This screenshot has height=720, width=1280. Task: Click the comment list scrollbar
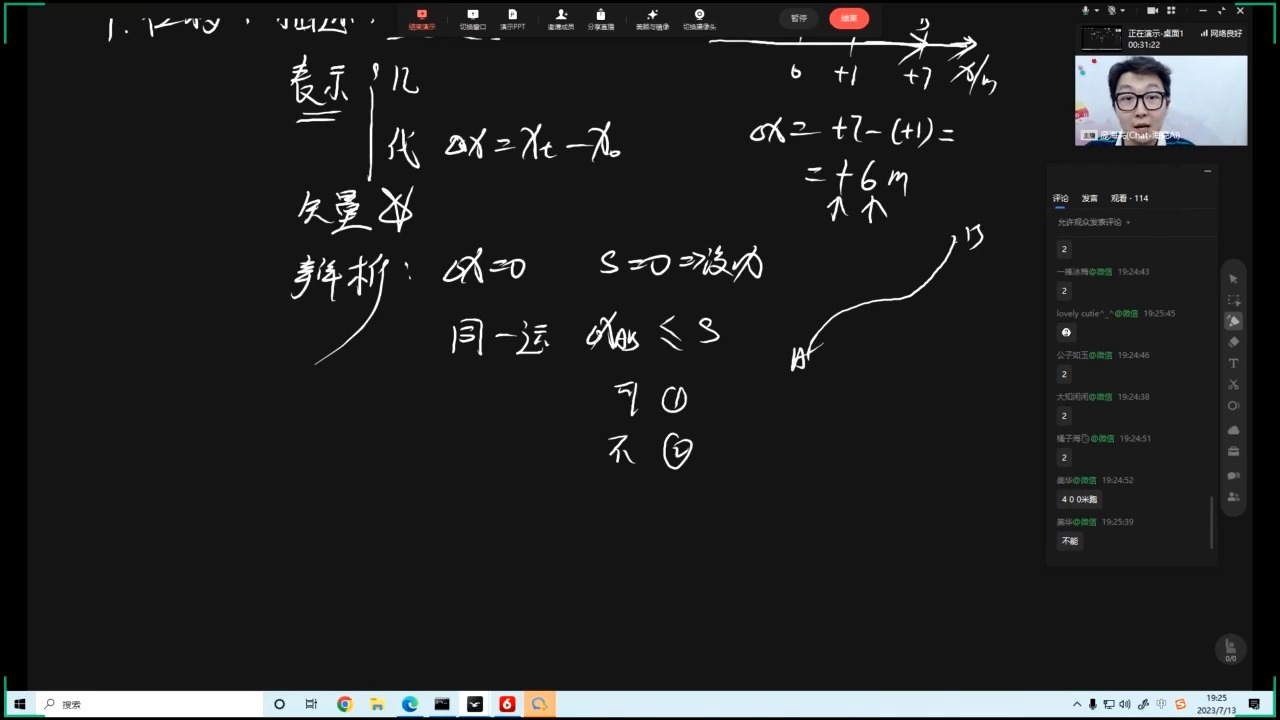1211,522
